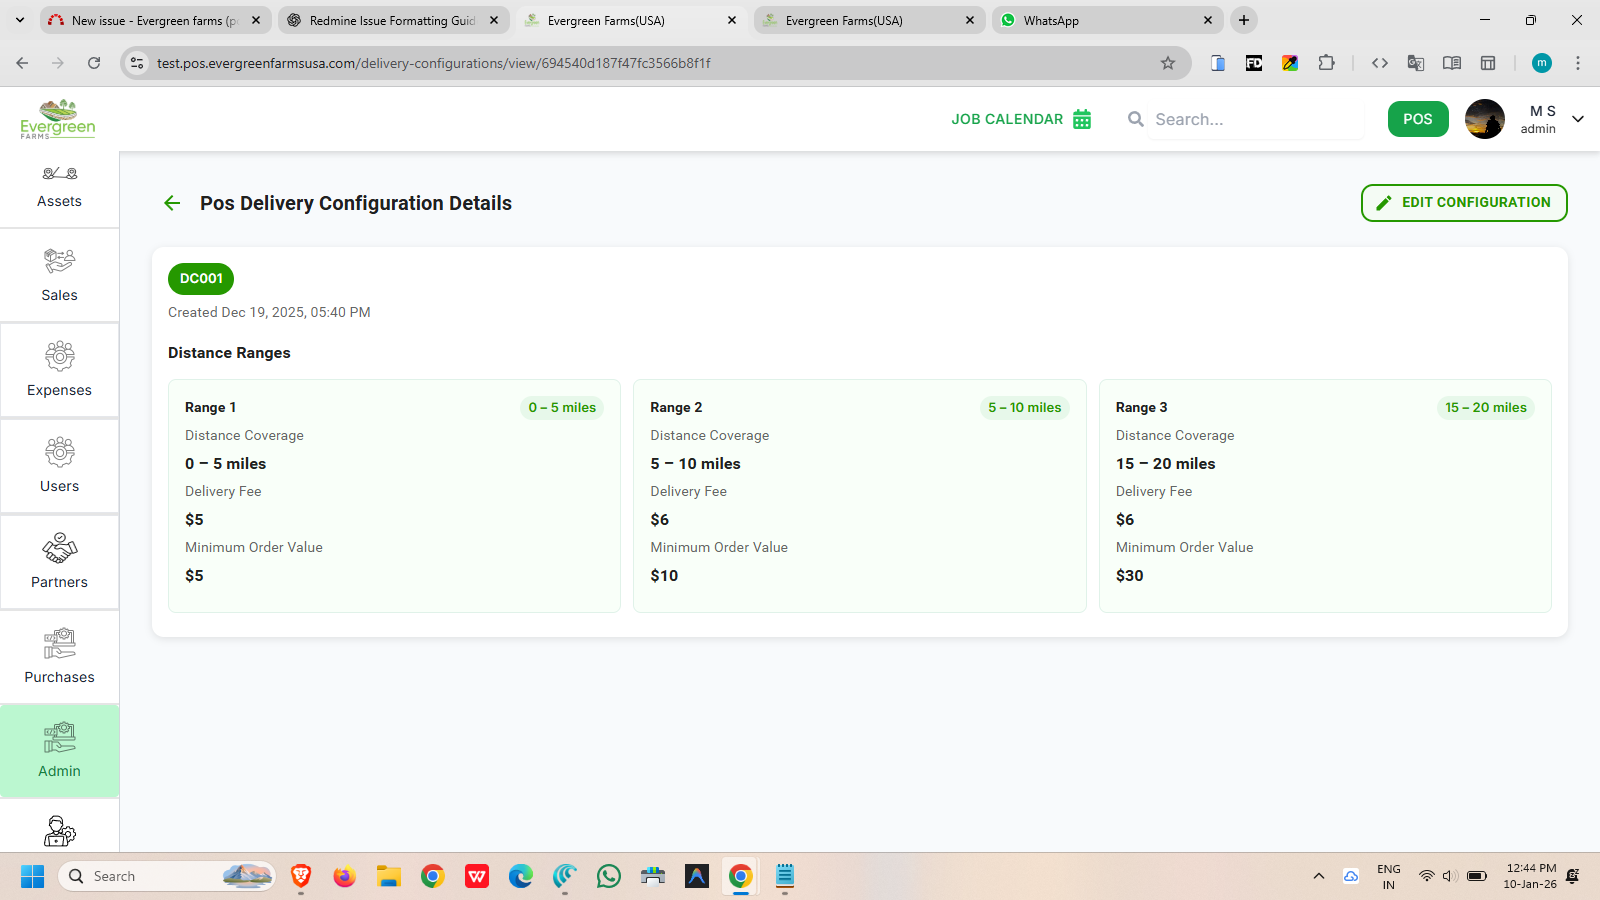Open the Assets sidebar section
The width and height of the screenshot is (1600, 900).
59,187
